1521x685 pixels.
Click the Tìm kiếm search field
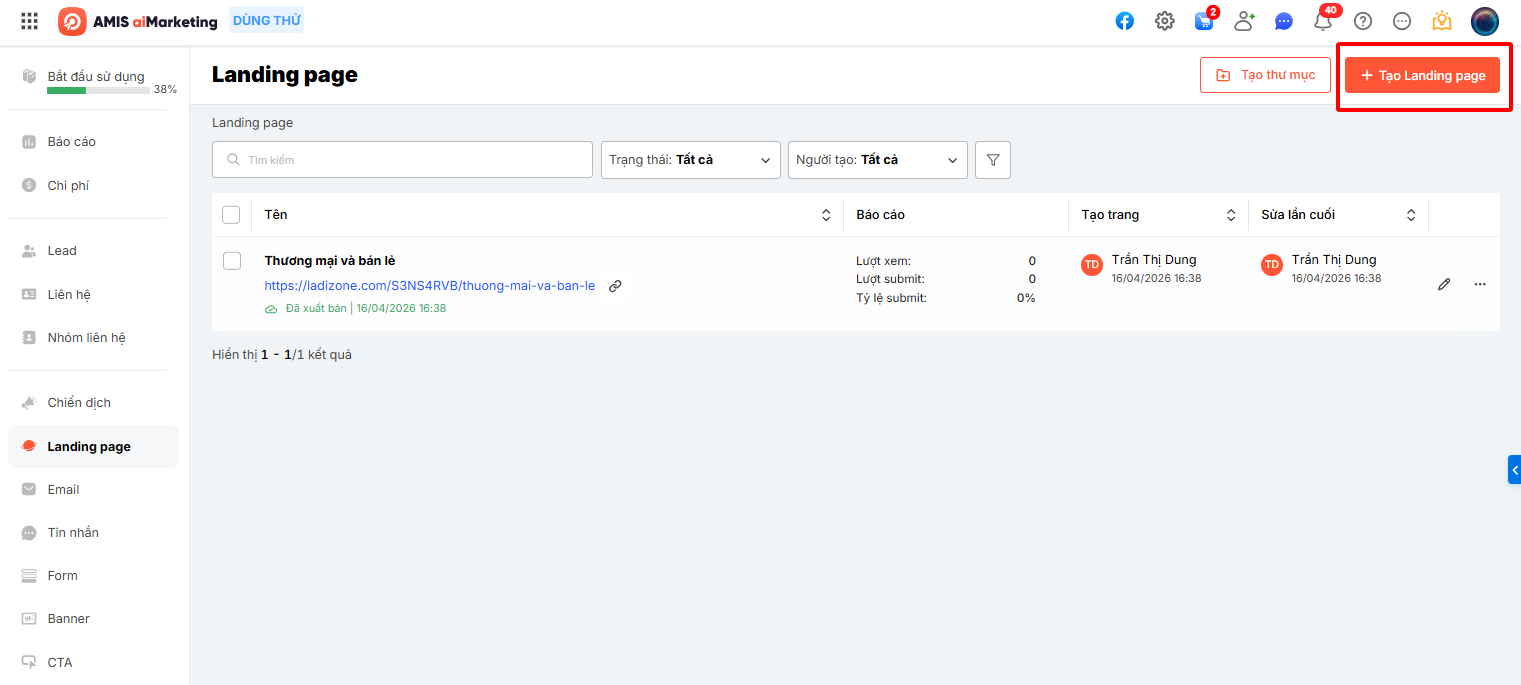coord(402,160)
